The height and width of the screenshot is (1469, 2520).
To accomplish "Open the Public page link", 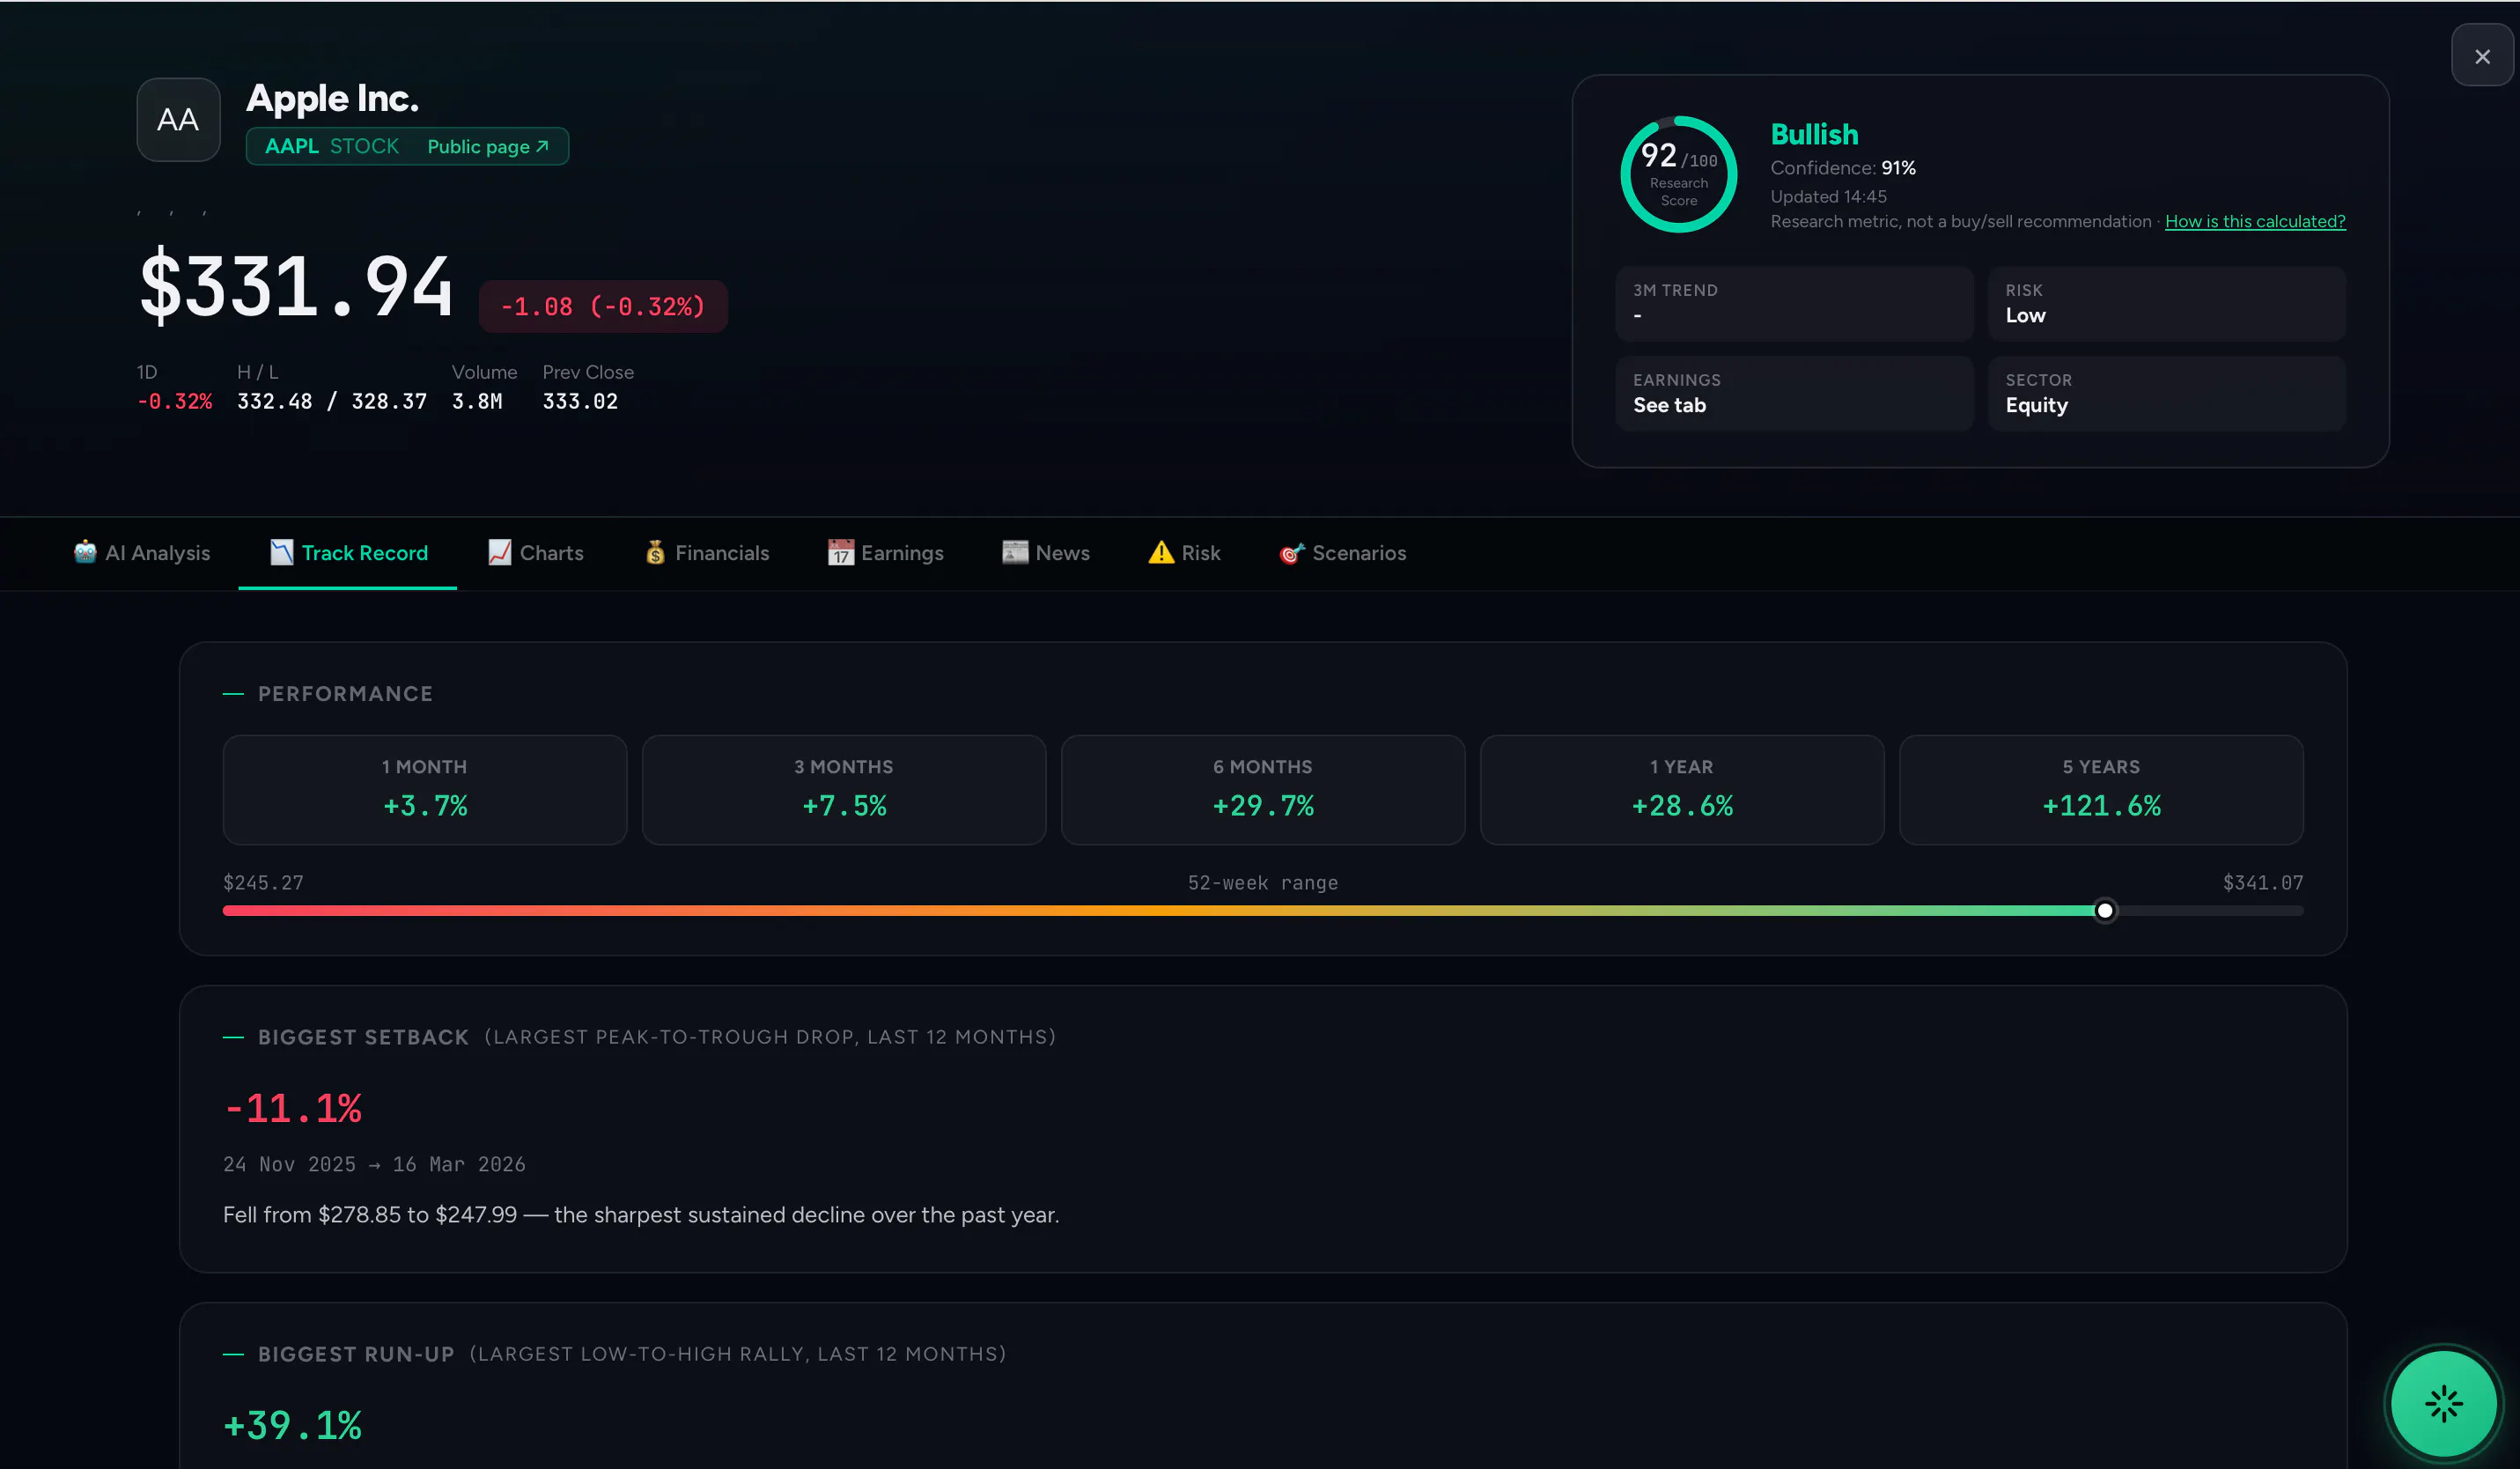I will (488, 146).
